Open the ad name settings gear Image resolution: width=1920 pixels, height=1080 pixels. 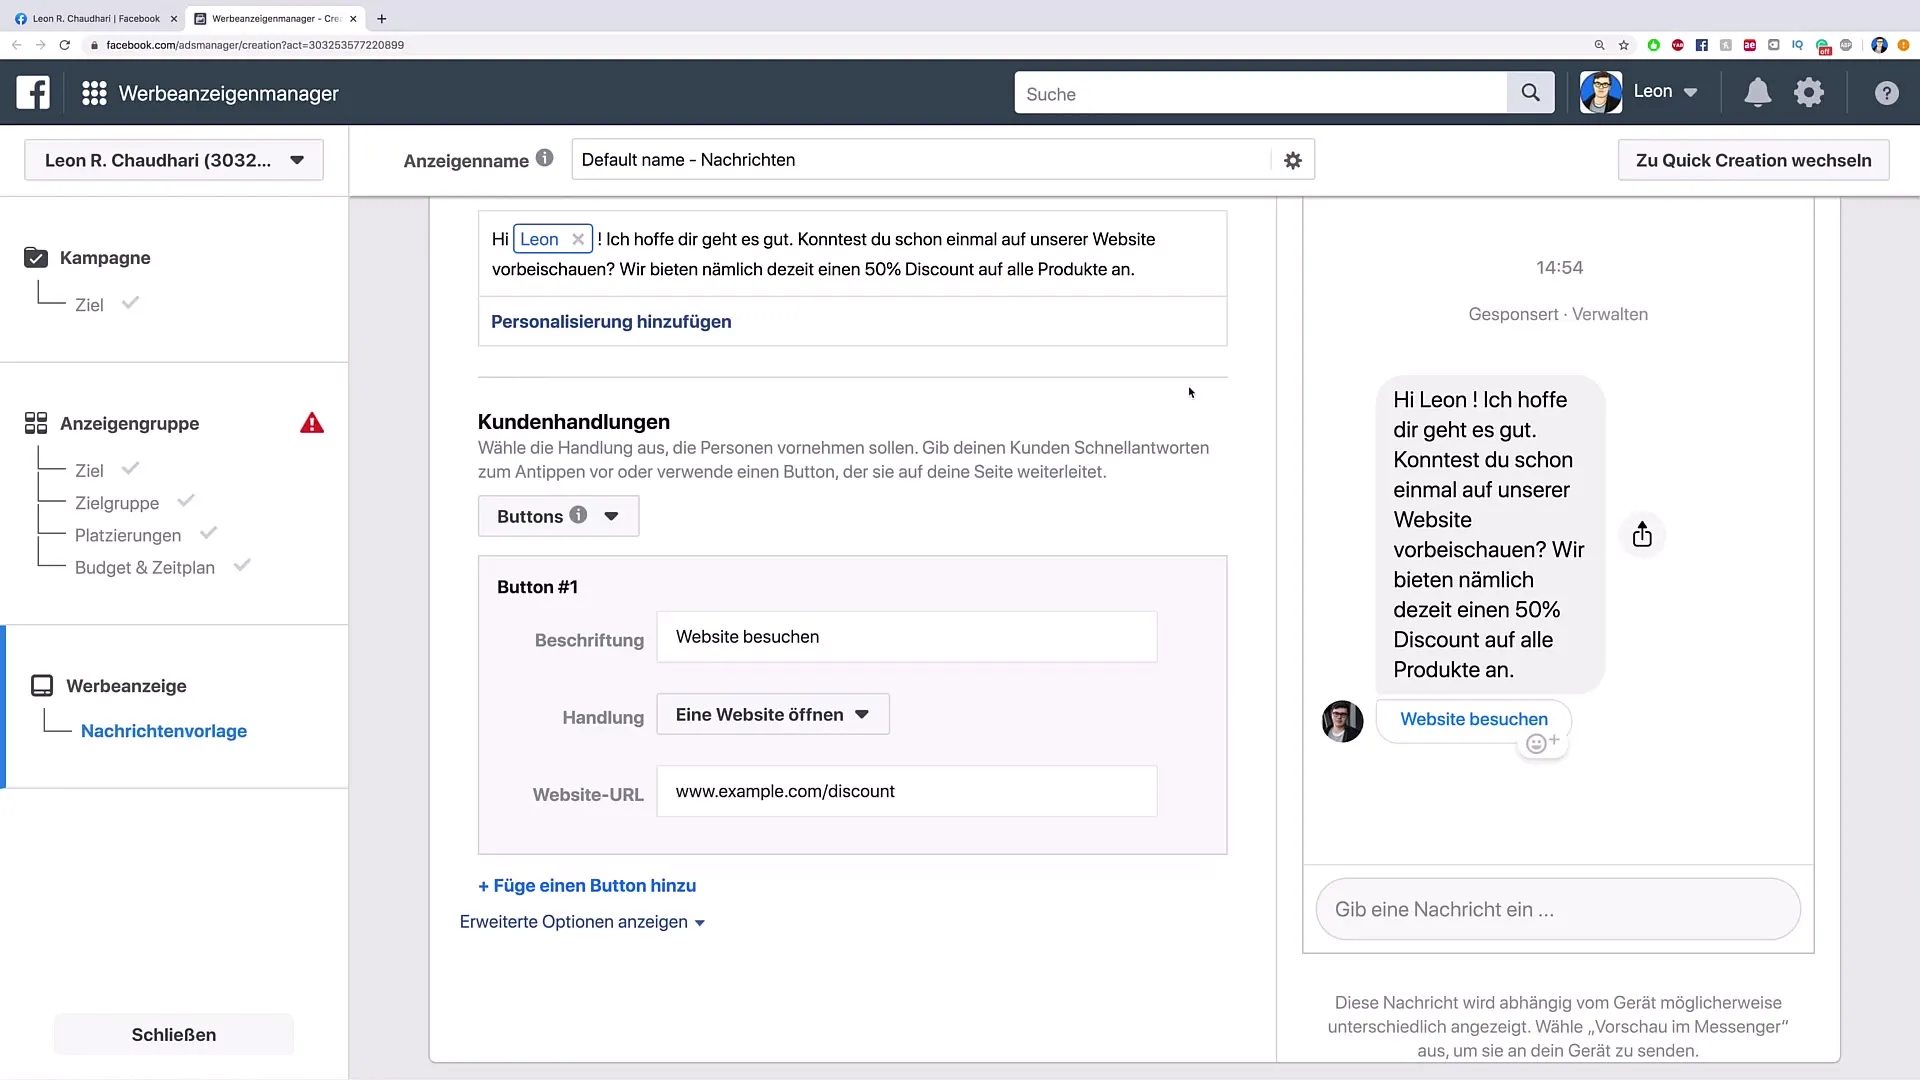coord(1293,160)
